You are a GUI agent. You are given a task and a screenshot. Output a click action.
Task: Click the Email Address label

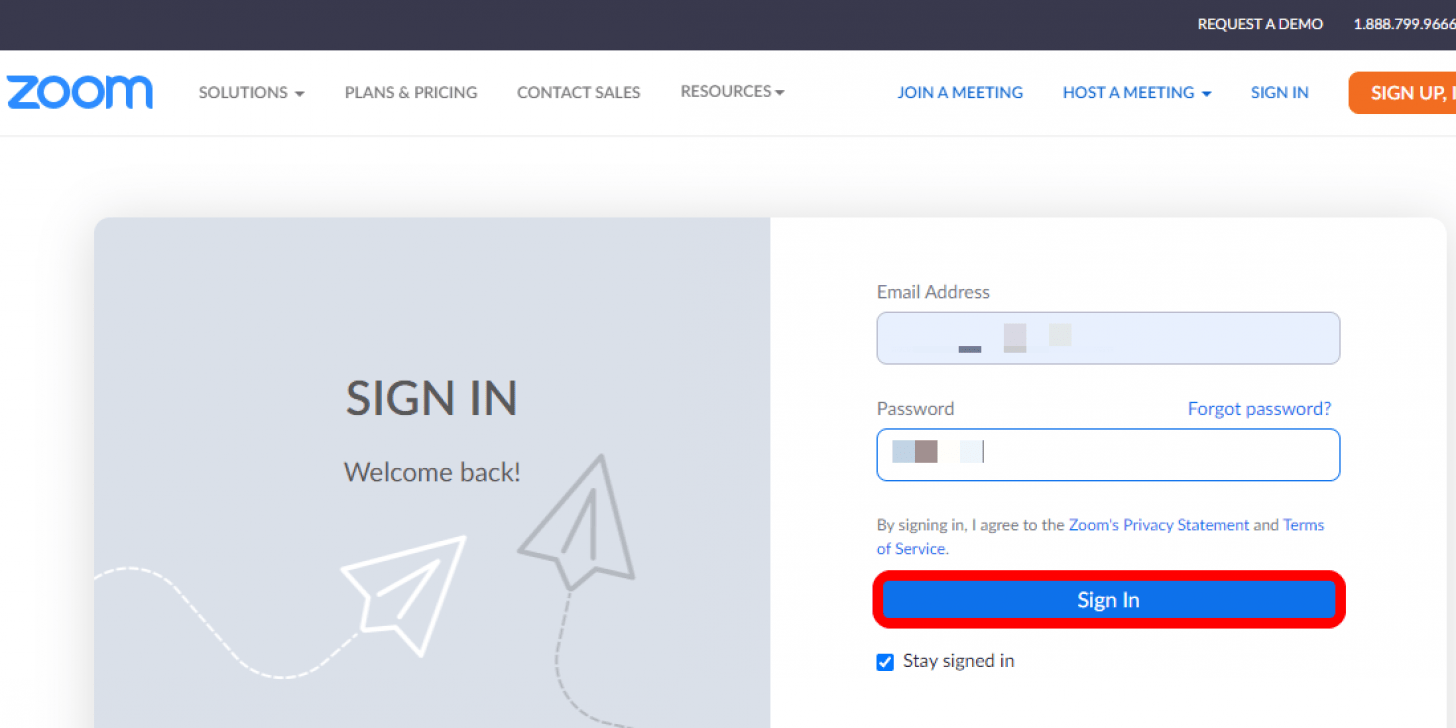click(933, 291)
